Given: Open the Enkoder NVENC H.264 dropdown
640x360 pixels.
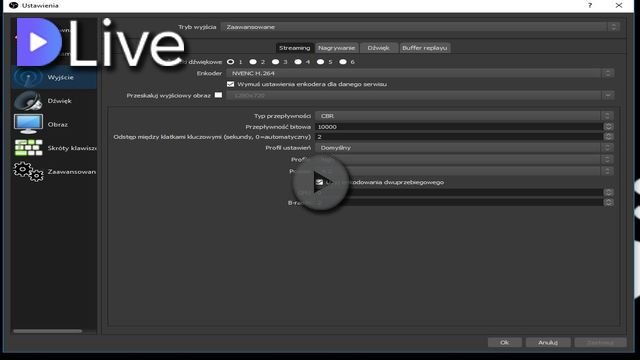Looking at the screenshot, I should click(x=420, y=73).
